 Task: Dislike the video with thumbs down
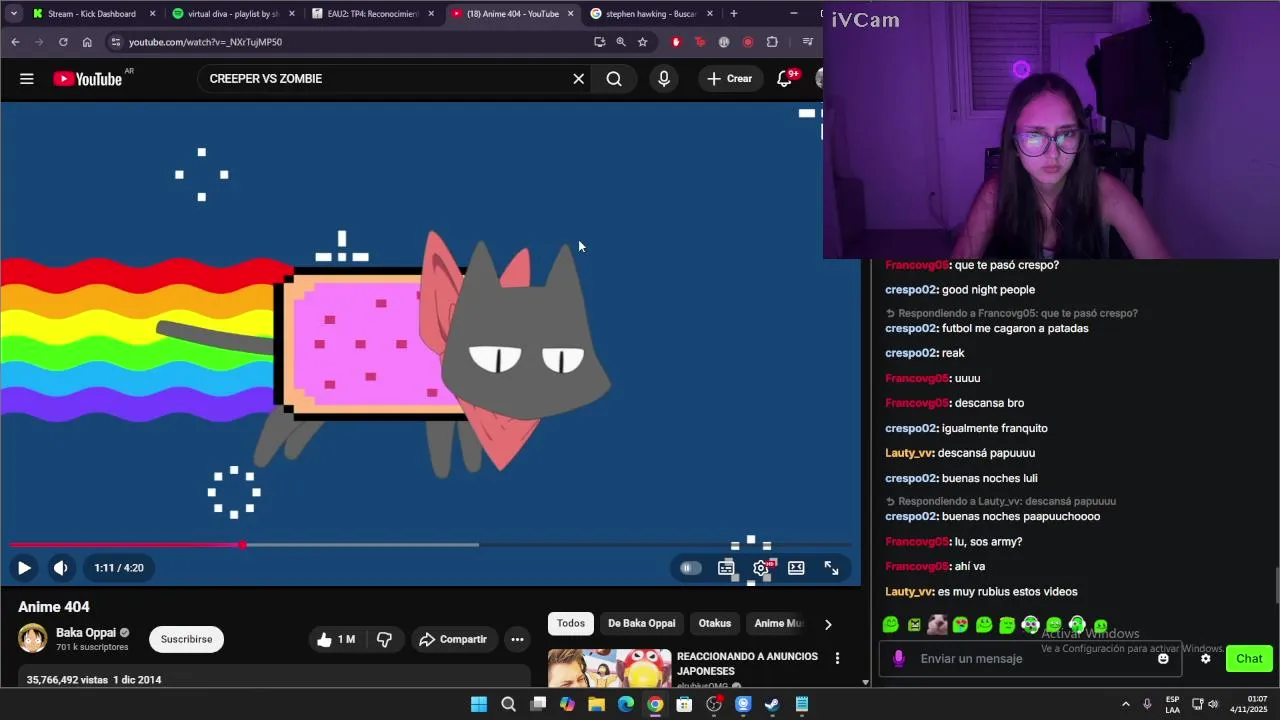[x=384, y=640]
